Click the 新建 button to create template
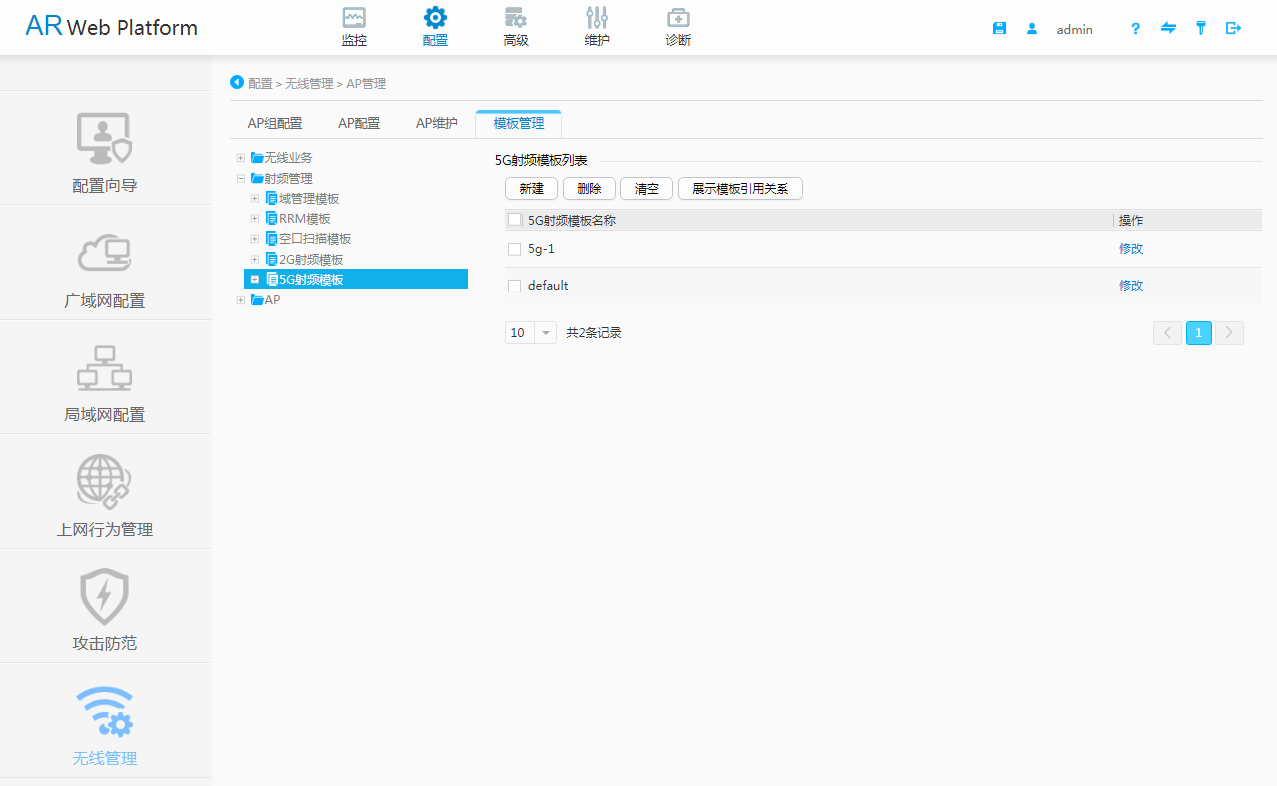Screen dimensions: 1277x786 tap(531, 188)
